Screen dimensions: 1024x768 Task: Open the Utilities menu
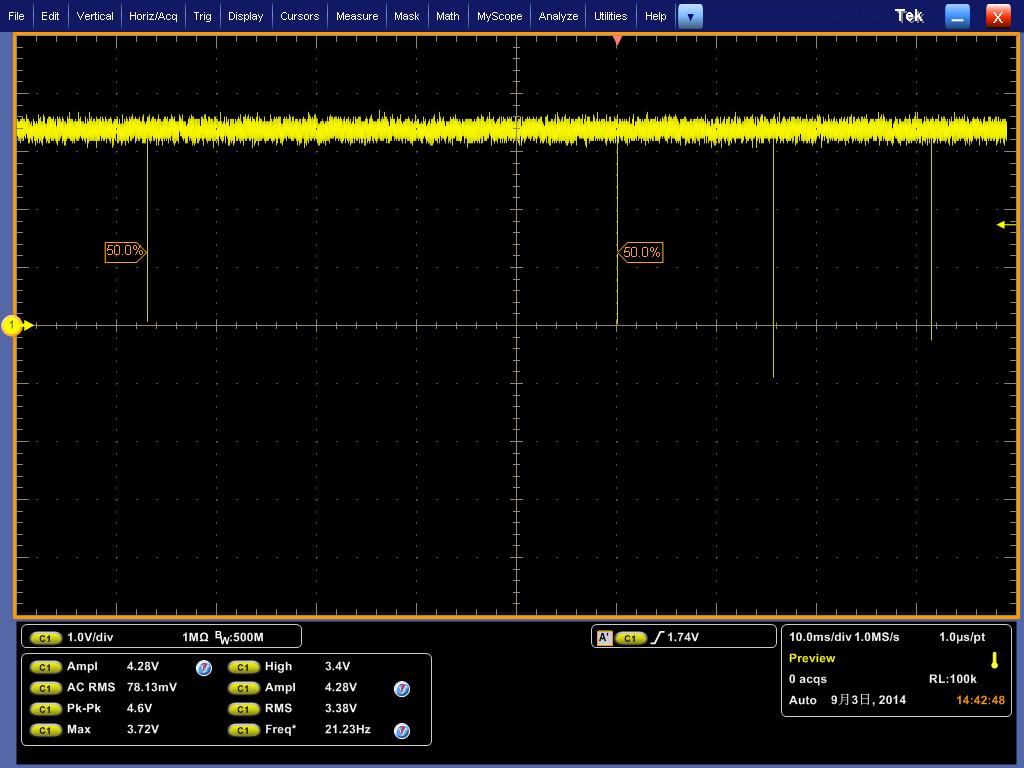[611, 16]
